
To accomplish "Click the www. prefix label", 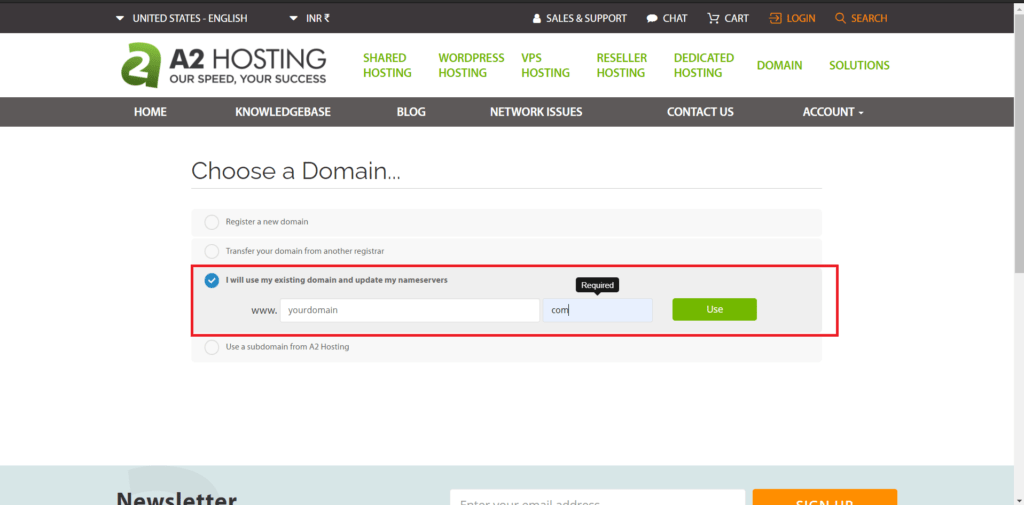I will point(264,310).
